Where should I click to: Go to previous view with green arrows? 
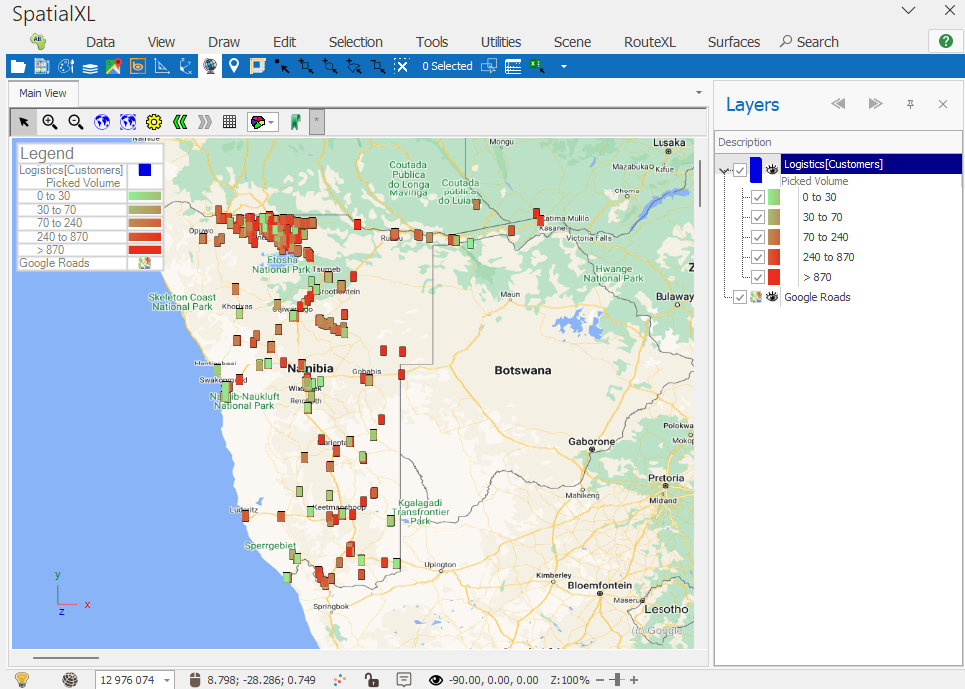179,122
